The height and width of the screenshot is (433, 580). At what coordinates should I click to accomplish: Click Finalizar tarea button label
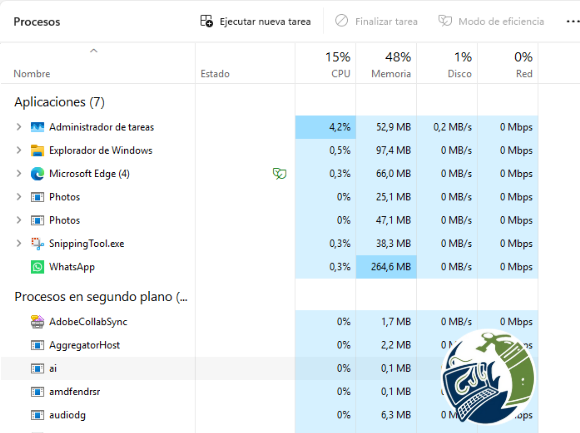[x=386, y=21]
